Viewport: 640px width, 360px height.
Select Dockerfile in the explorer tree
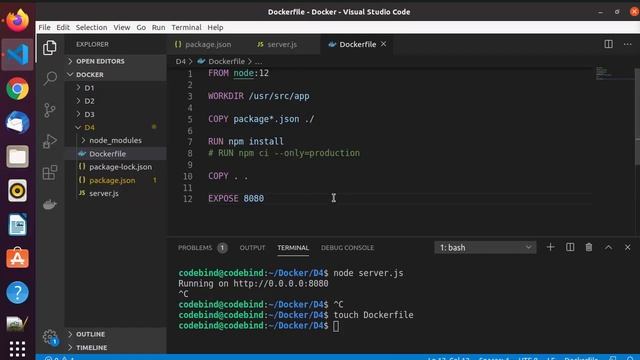point(116,154)
